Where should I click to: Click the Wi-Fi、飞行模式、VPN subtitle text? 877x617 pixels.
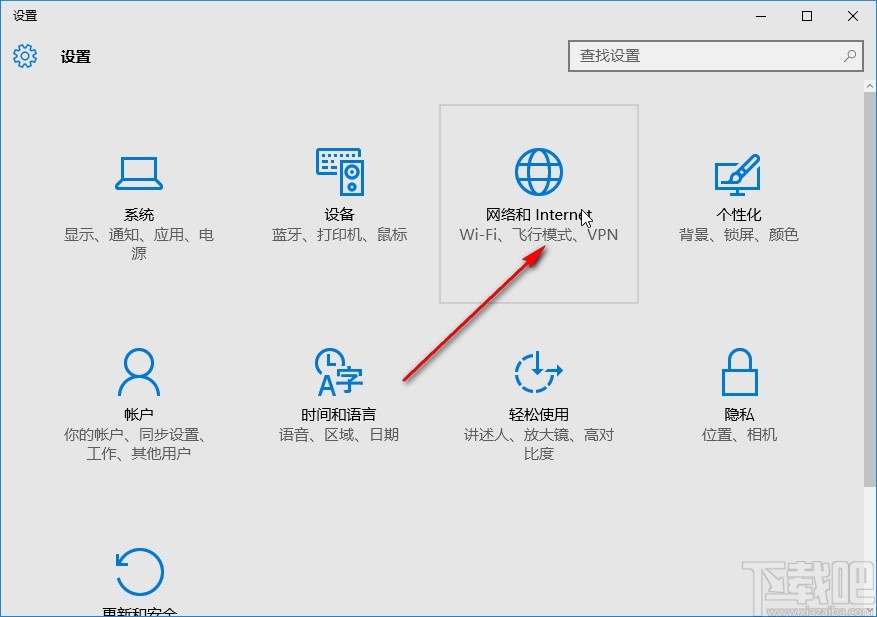(538, 234)
